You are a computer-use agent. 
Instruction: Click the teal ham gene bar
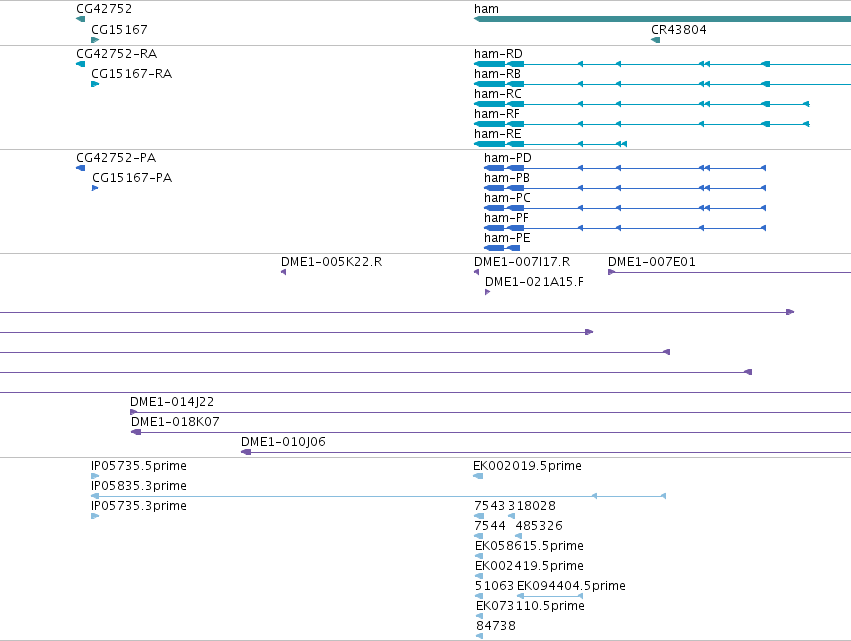(662, 19)
